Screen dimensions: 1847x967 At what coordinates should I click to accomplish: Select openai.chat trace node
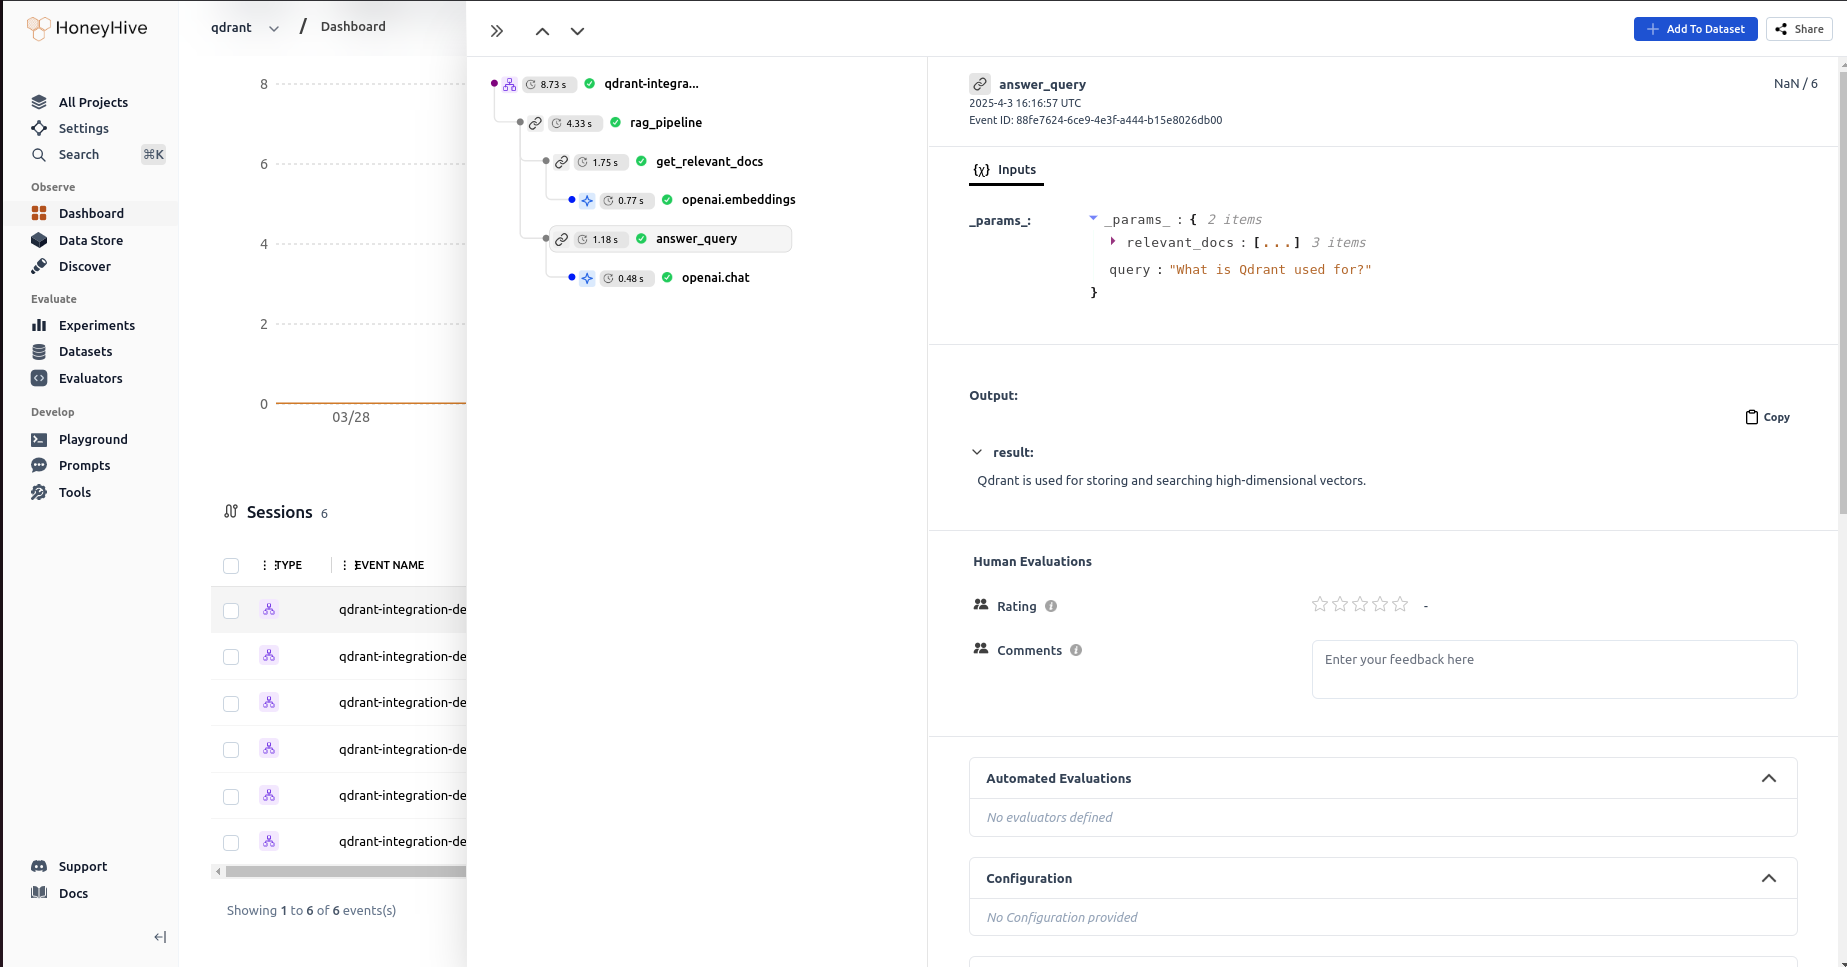point(715,278)
